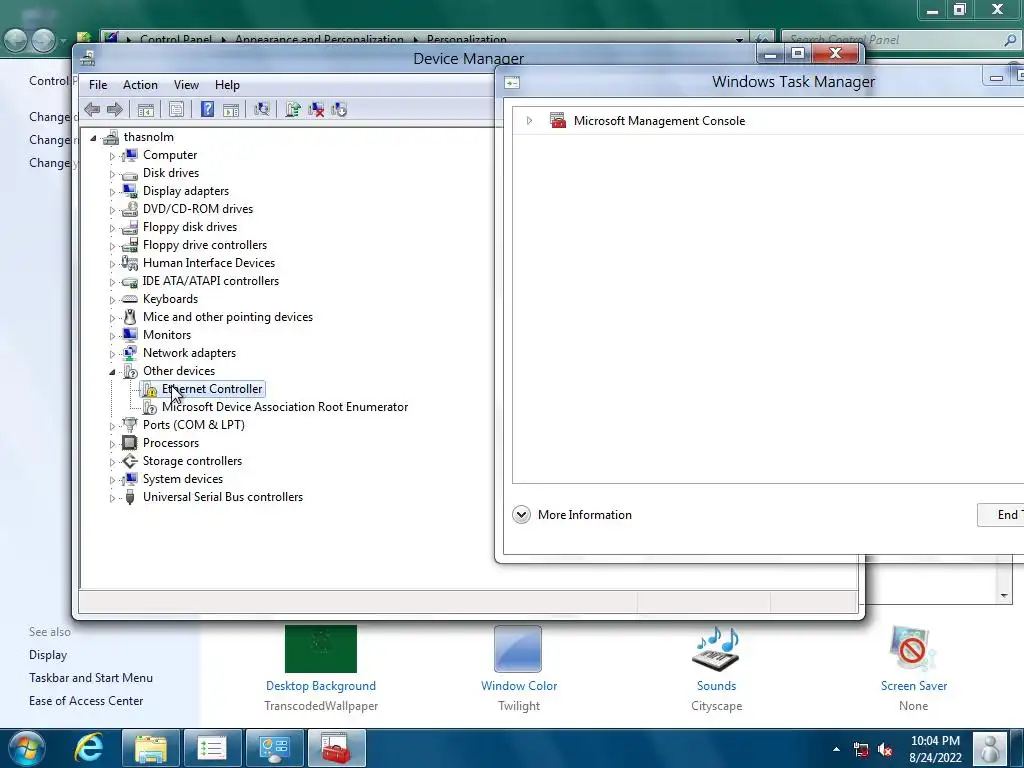Show hidden tray icons arrow
This screenshot has width=1024, height=768.
(x=837, y=749)
